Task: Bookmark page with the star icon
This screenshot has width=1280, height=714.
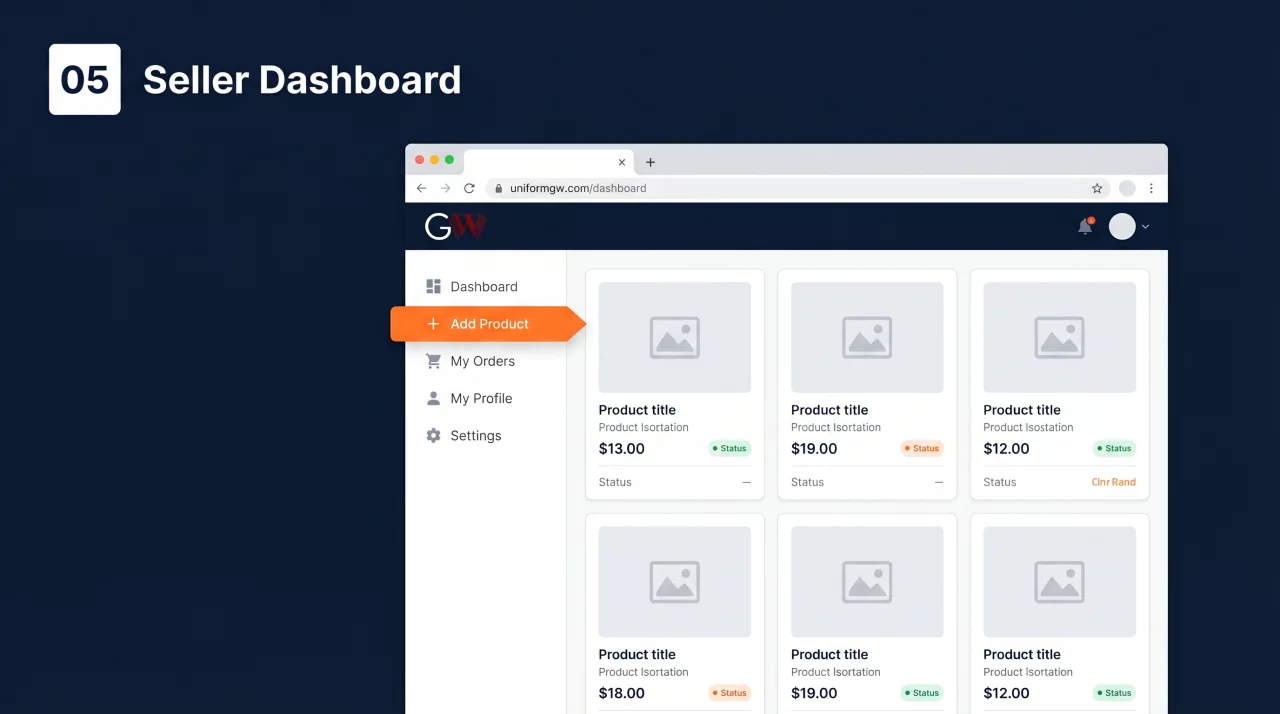Action: pos(1097,188)
